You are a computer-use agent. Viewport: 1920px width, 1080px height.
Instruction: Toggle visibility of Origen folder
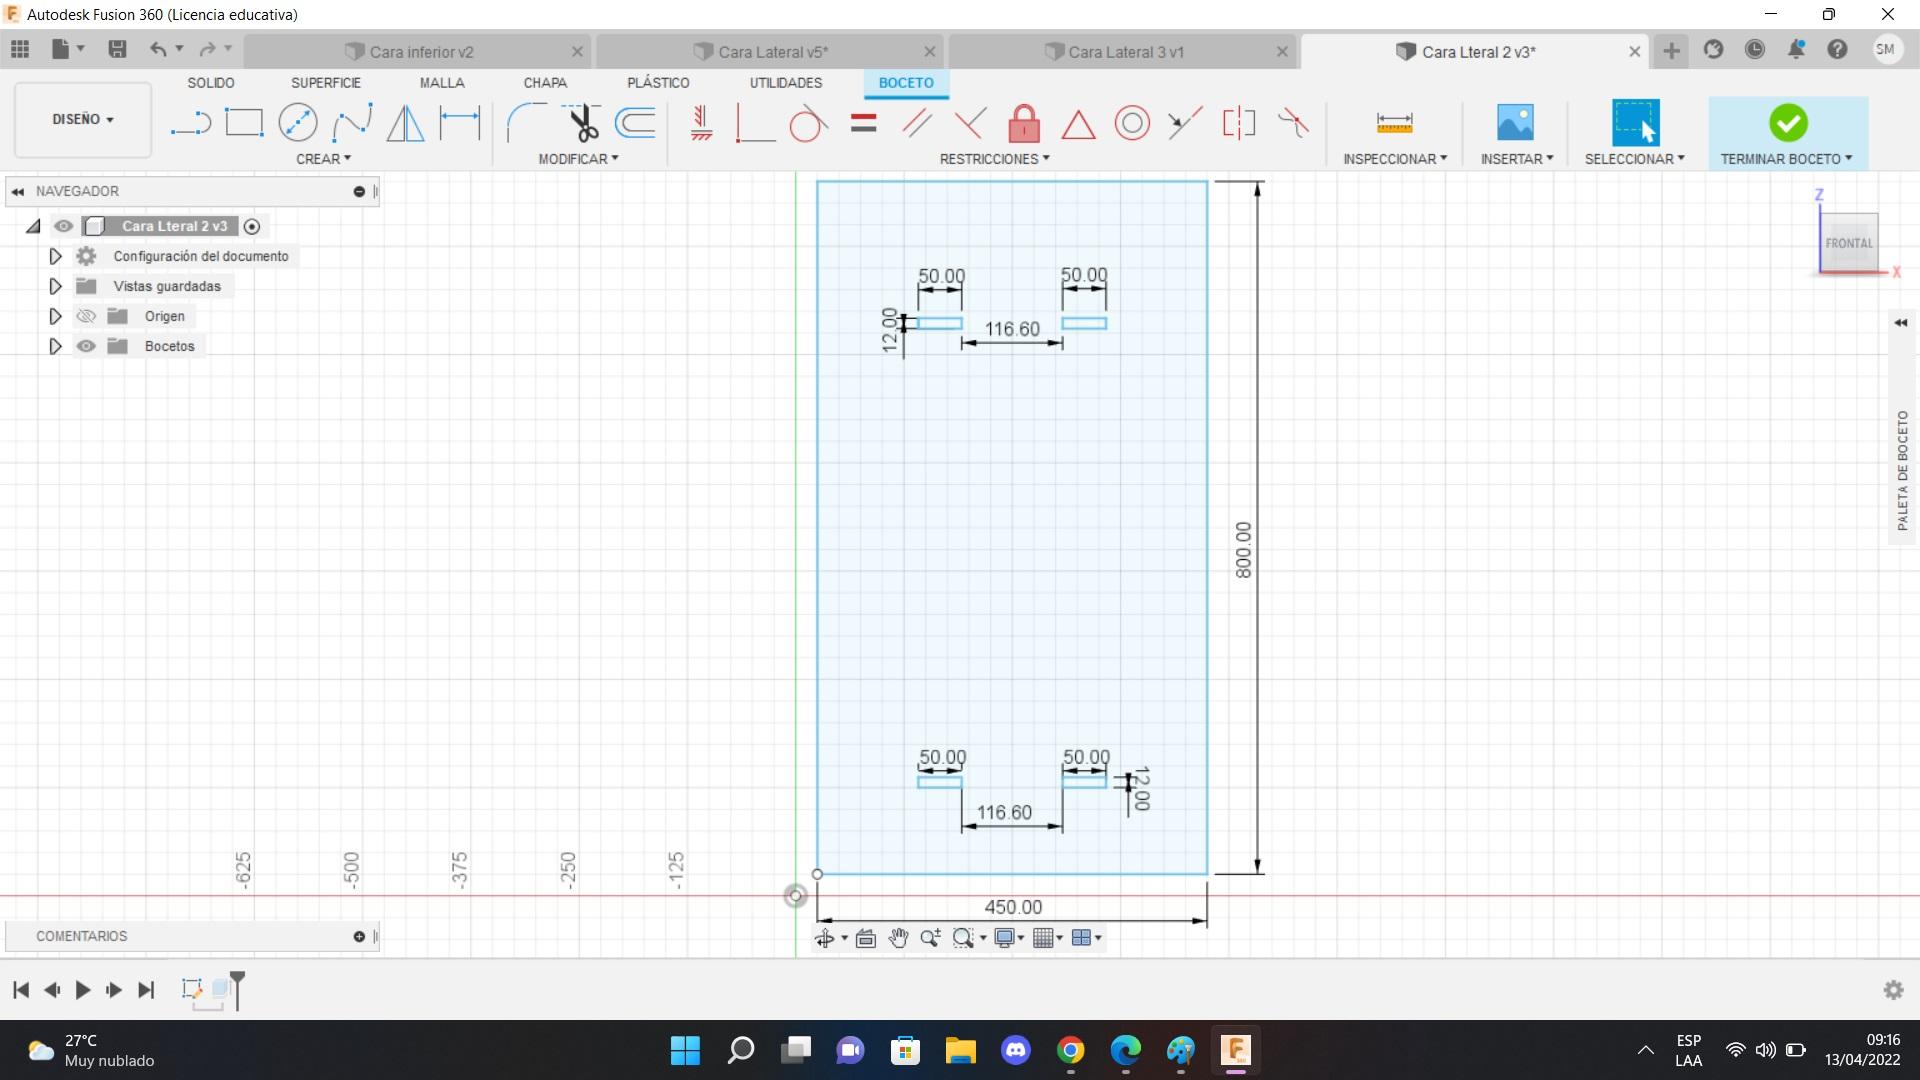tap(87, 316)
